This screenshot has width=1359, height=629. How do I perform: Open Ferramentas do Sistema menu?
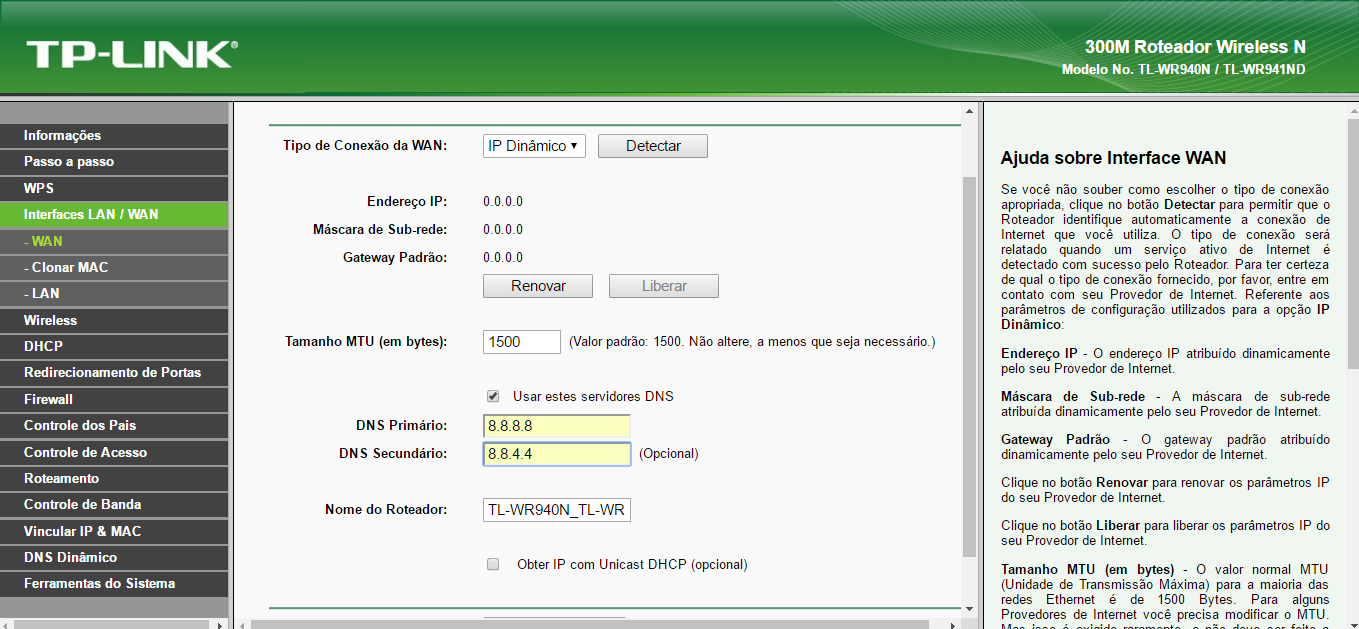(114, 583)
